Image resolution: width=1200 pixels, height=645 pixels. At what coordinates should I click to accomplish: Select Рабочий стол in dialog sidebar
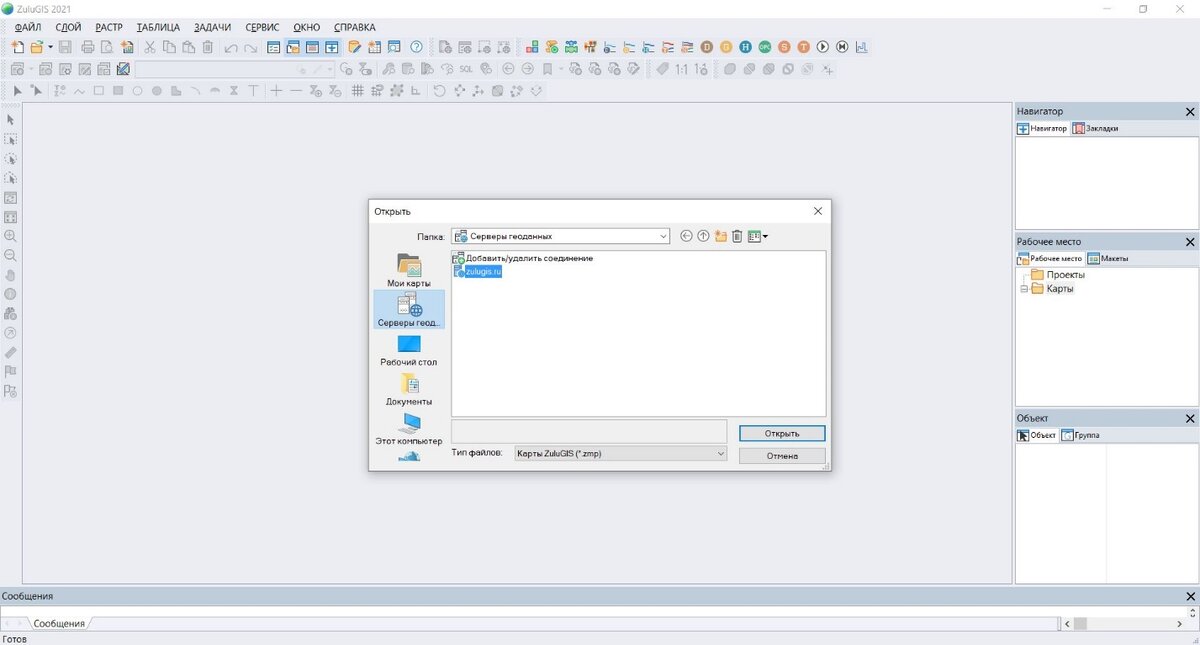point(409,350)
